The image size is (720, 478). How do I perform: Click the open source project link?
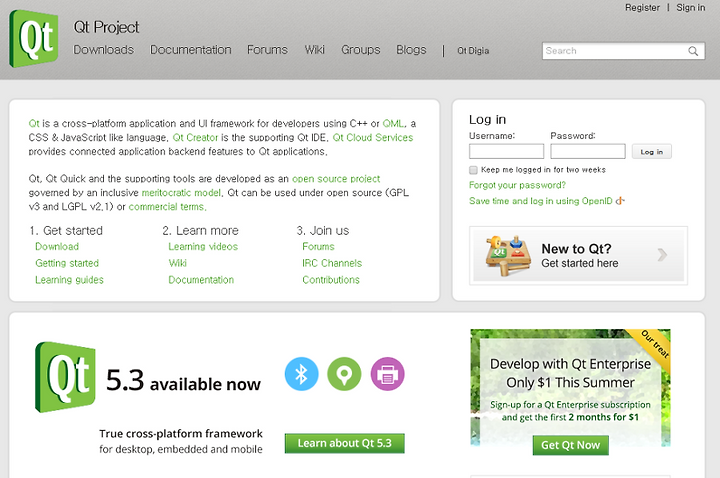(x=336, y=179)
